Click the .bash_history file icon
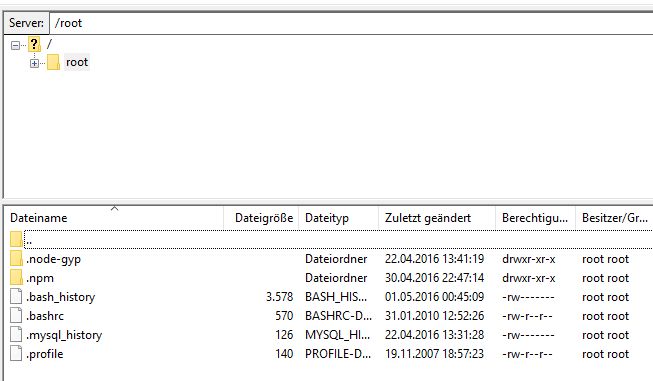Viewport: 653px width, 381px height. pos(16,296)
